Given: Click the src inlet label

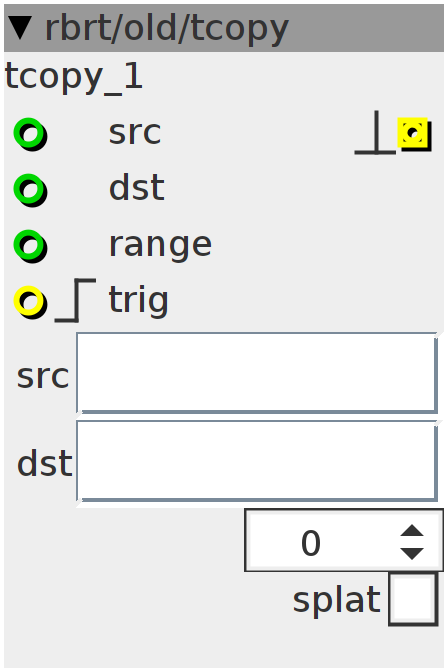Looking at the screenshot, I should click(135, 133).
